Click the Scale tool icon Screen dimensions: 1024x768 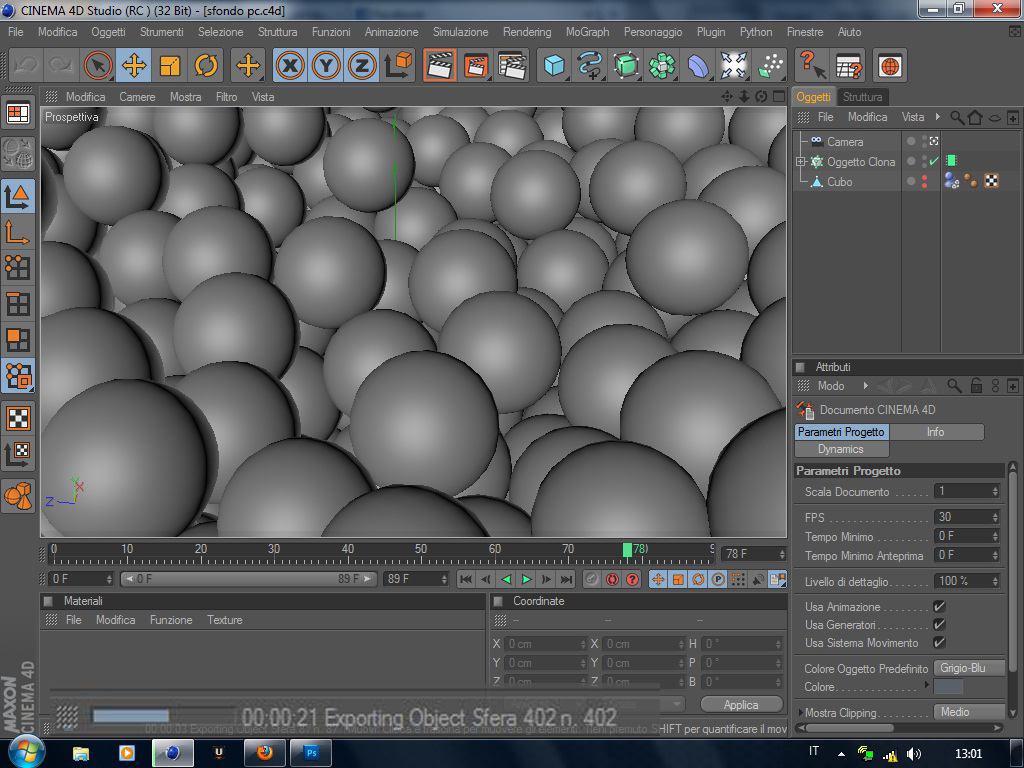click(x=170, y=66)
